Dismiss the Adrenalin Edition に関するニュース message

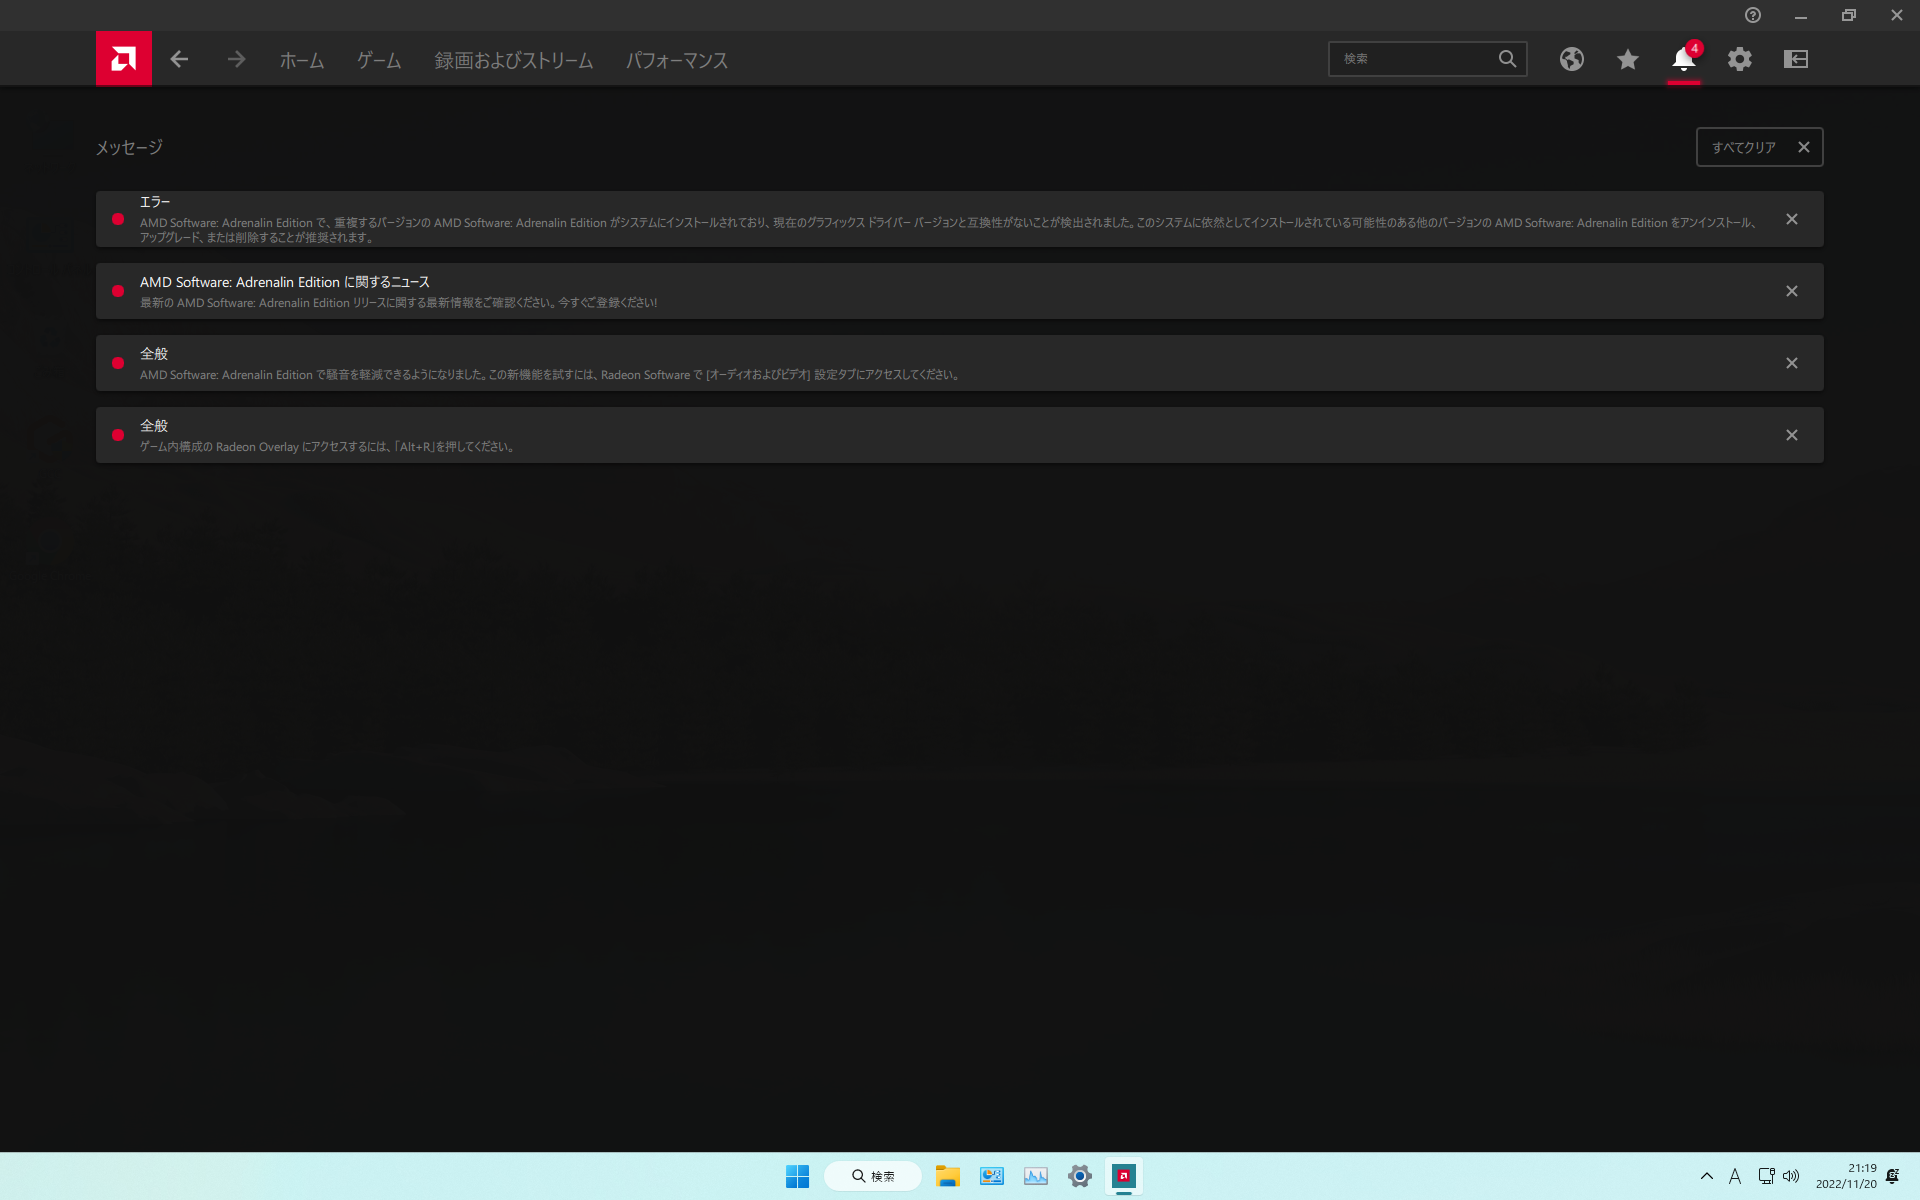[1792, 291]
